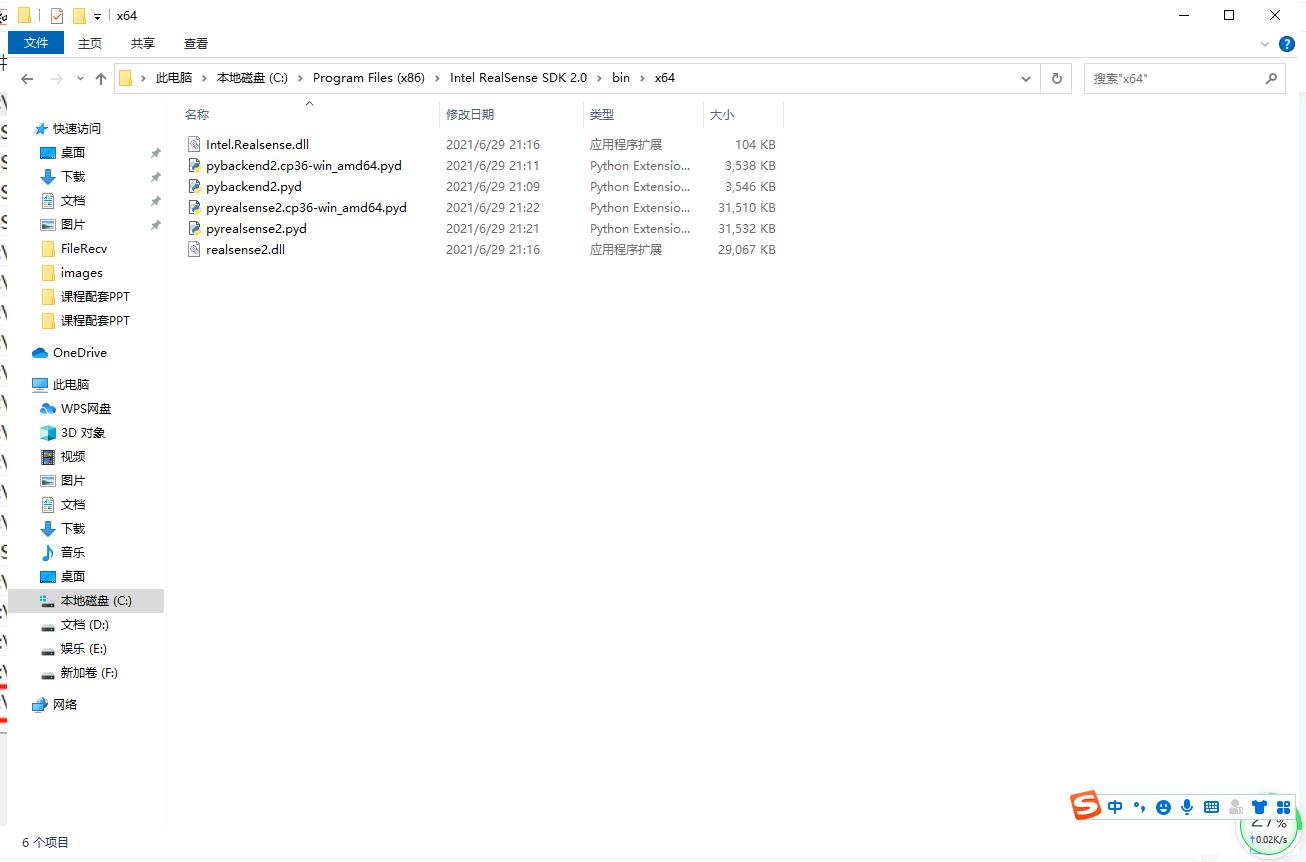Open 视频 in the navigation pane

point(73,456)
